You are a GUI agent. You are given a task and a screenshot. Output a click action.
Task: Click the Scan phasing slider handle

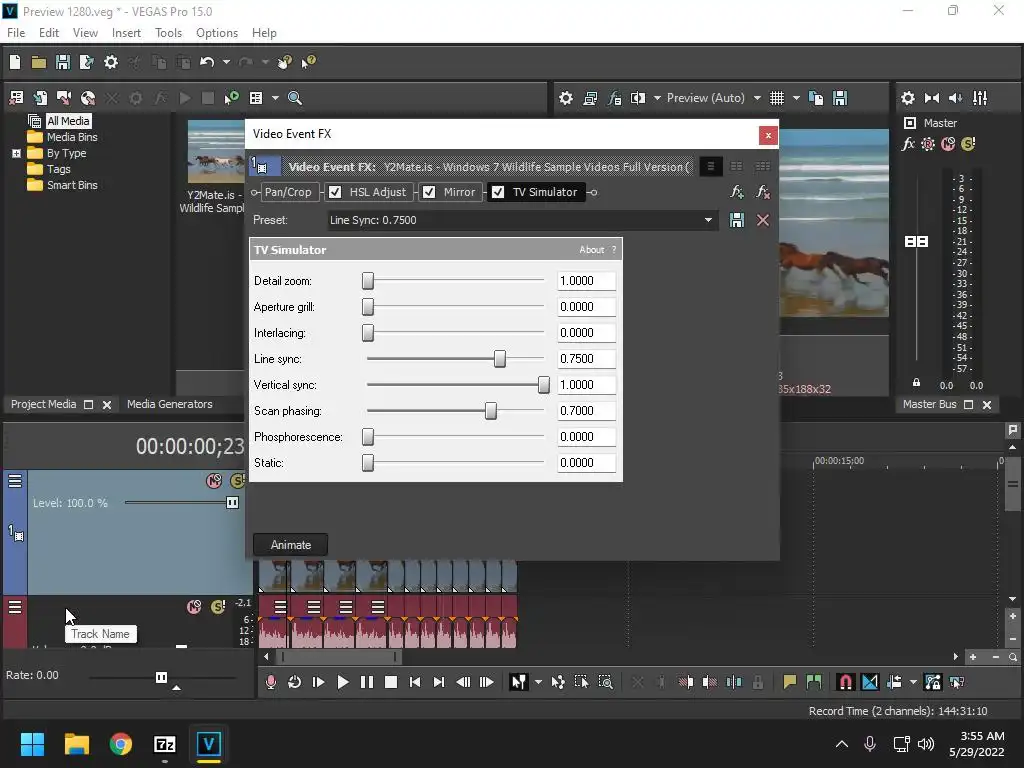(x=490, y=411)
